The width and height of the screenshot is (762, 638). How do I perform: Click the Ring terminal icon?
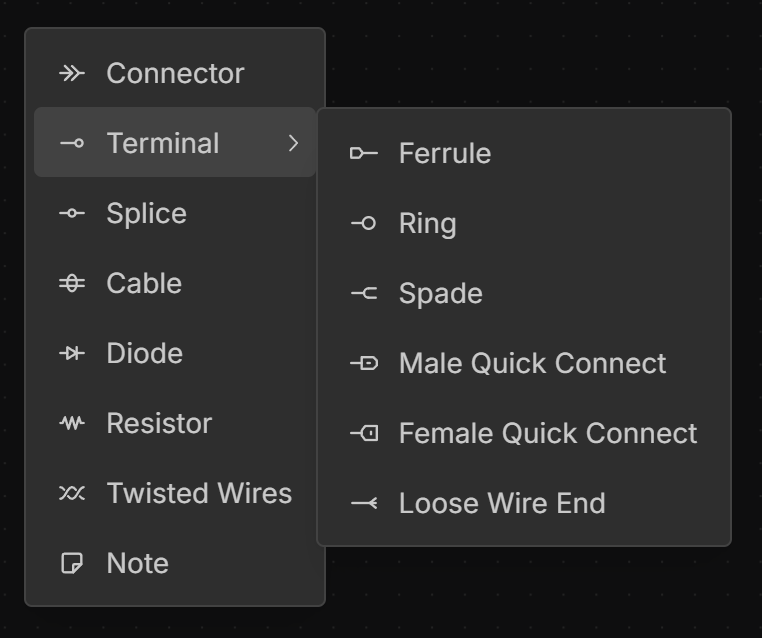[x=364, y=223]
